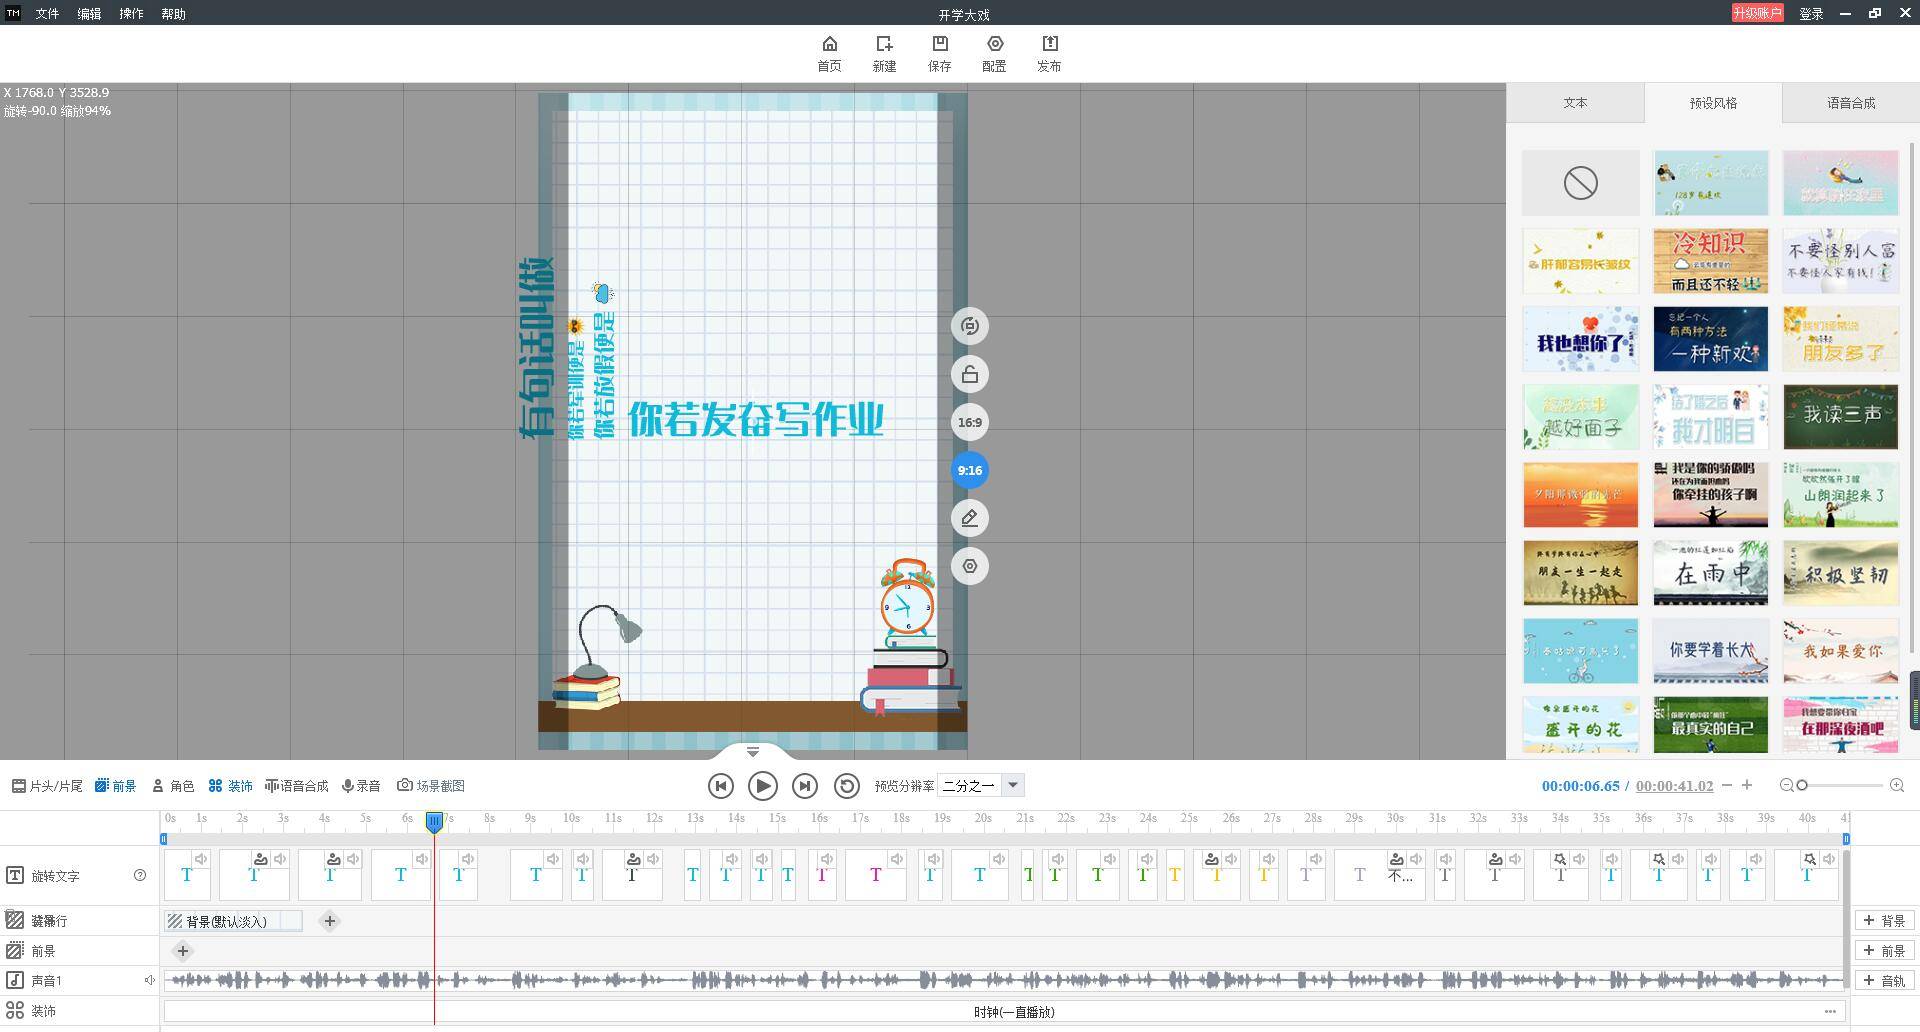Open 语音合成 in the timeline toolbar
1920x1032 pixels.
pyautogui.click(x=297, y=786)
